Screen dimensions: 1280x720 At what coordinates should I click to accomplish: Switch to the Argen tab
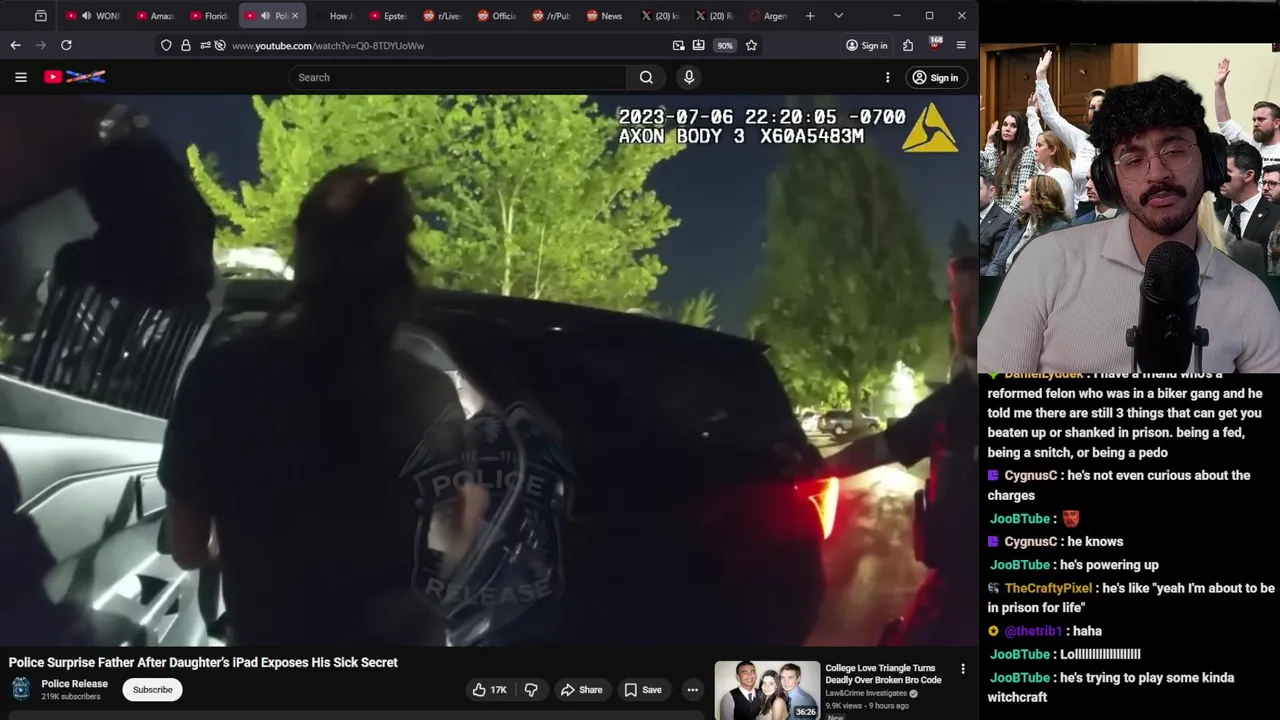click(x=768, y=16)
